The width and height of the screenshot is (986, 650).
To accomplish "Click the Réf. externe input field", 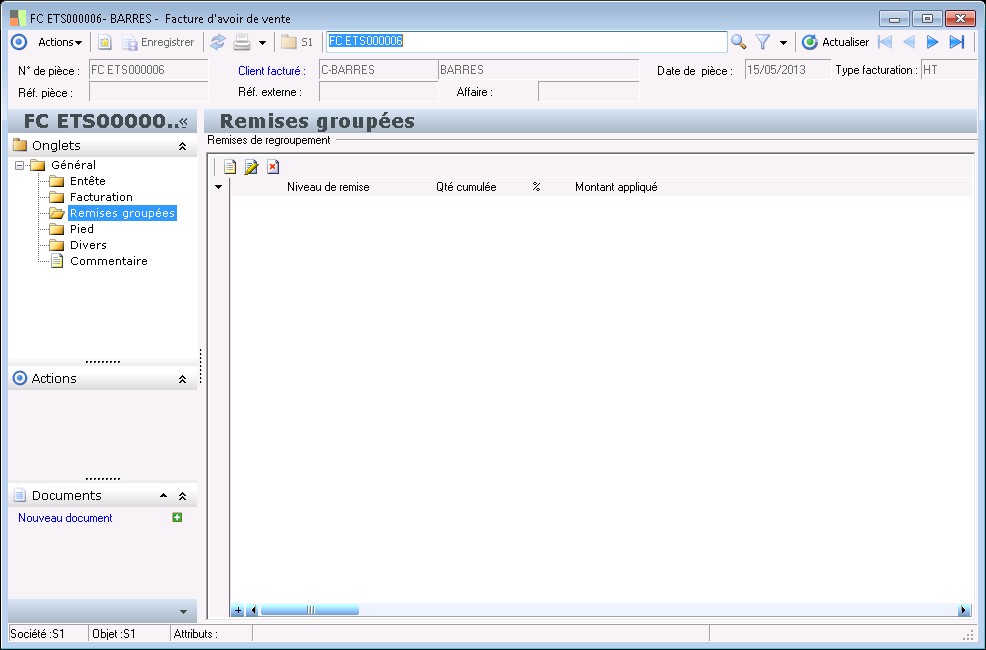I will click(378, 92).
